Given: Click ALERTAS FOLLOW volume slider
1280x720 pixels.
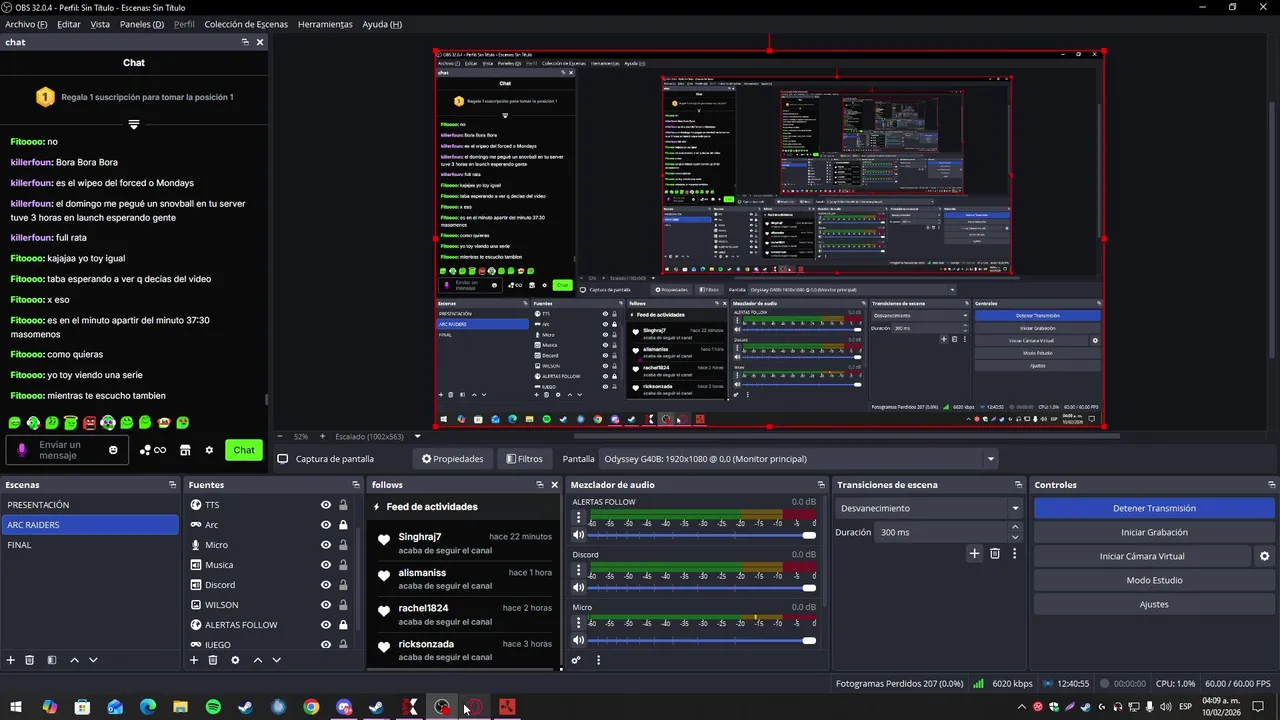Looking at the screenshot, I should pos(702,535).
